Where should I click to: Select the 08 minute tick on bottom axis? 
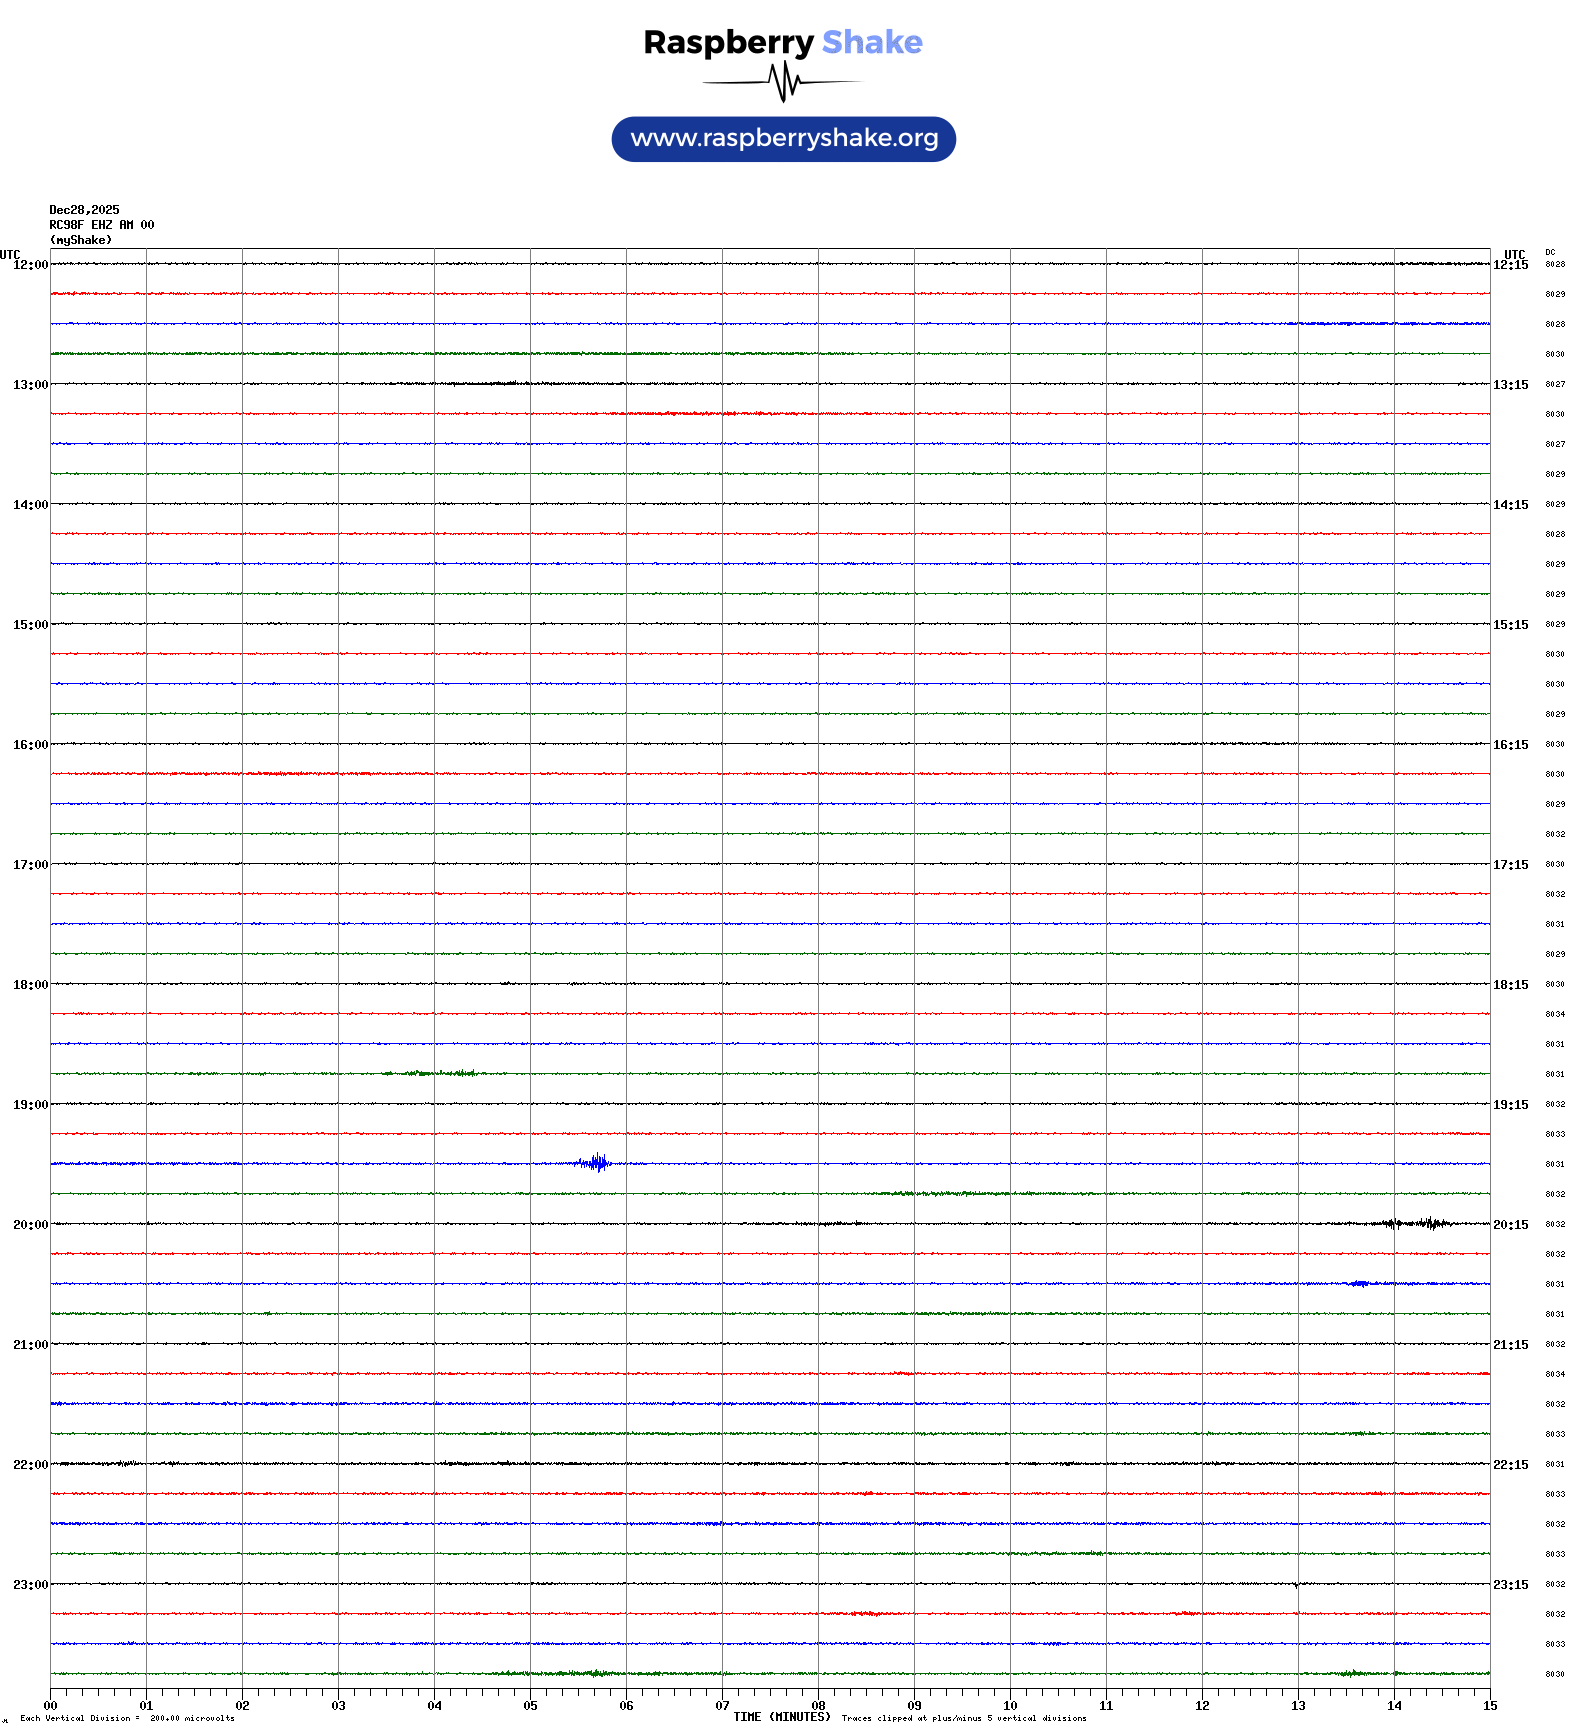(818, 1706)
